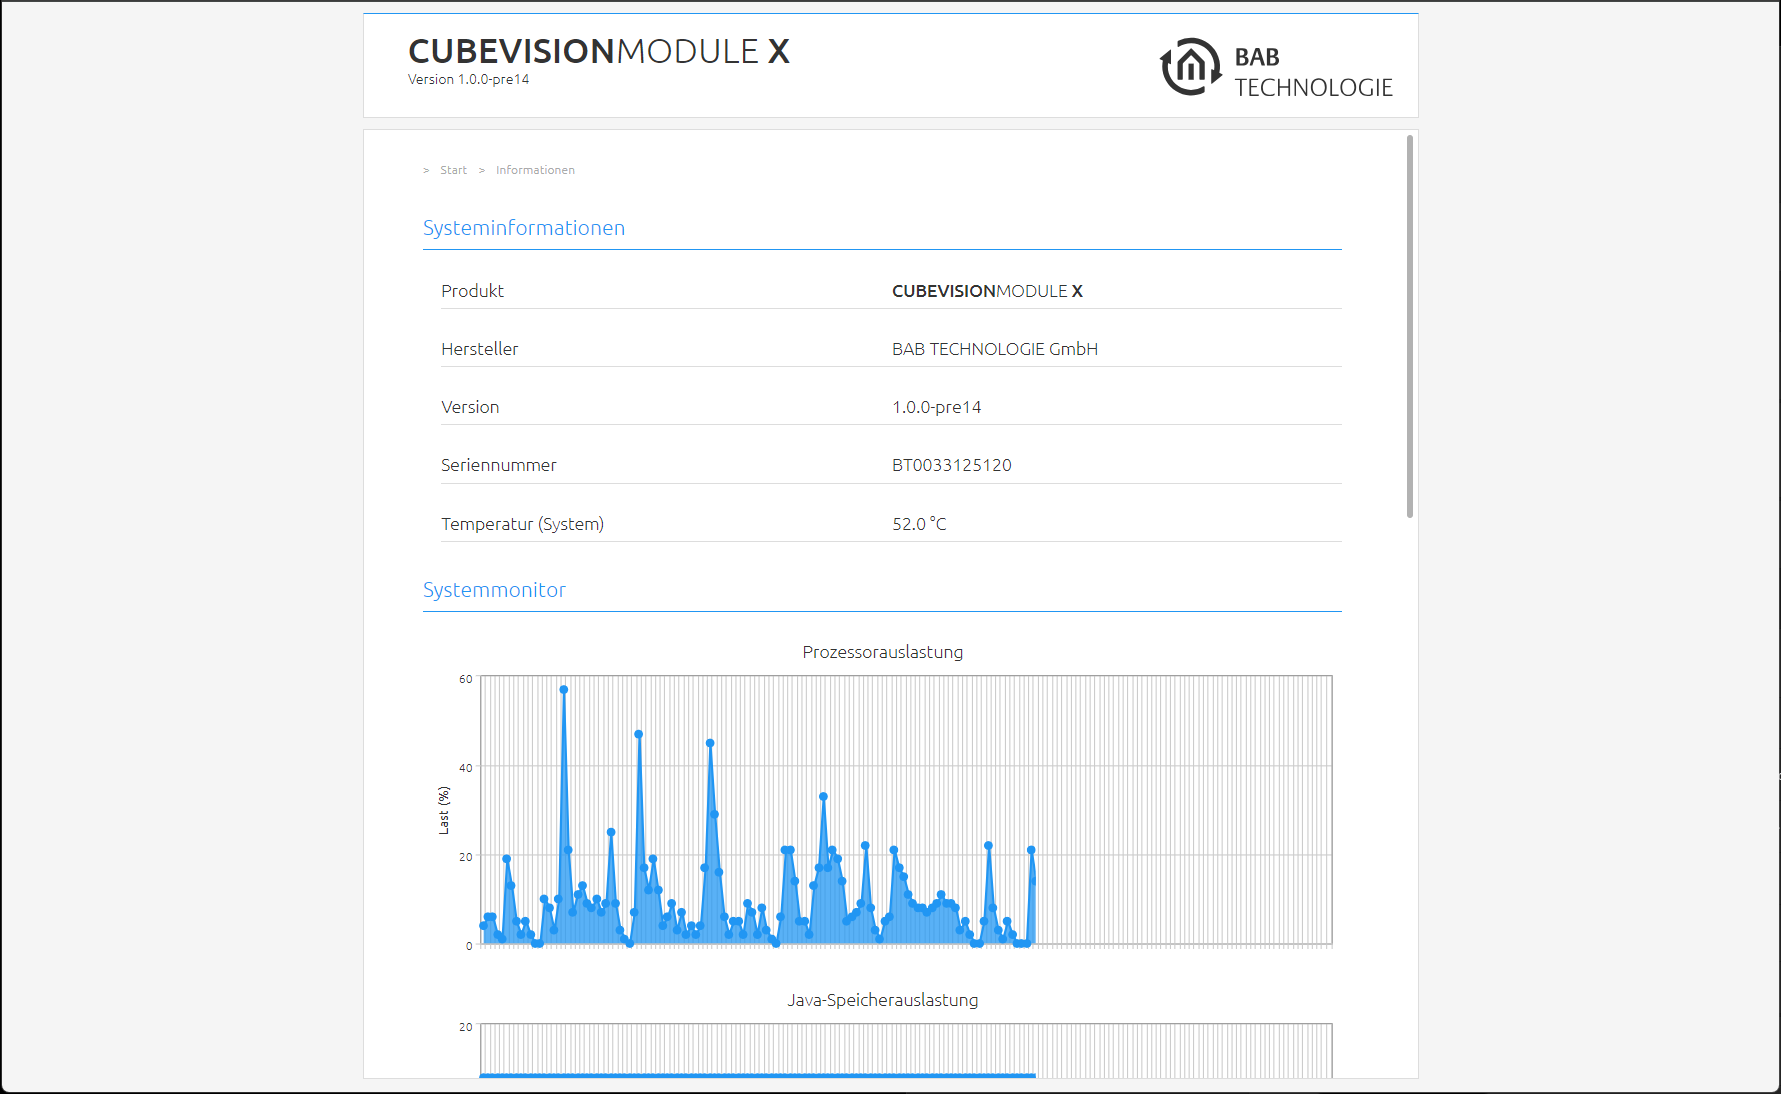1781x1094 pixels.
Task: Select the 'Temperatur (System)' row label
Action: pos(523,524)
